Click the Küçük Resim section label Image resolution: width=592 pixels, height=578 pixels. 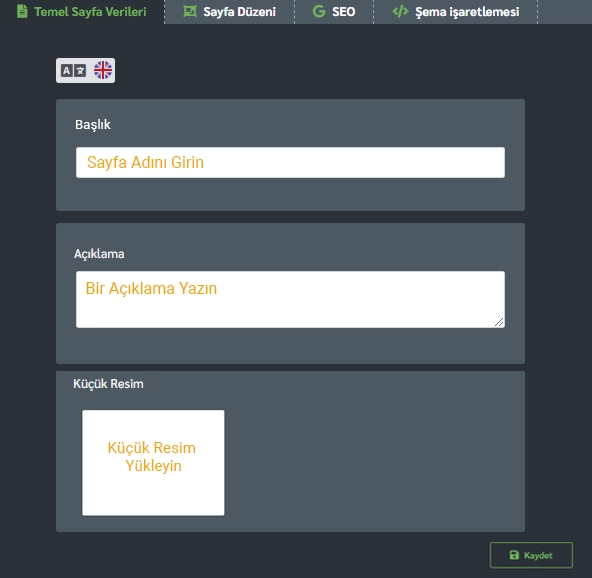108,384
